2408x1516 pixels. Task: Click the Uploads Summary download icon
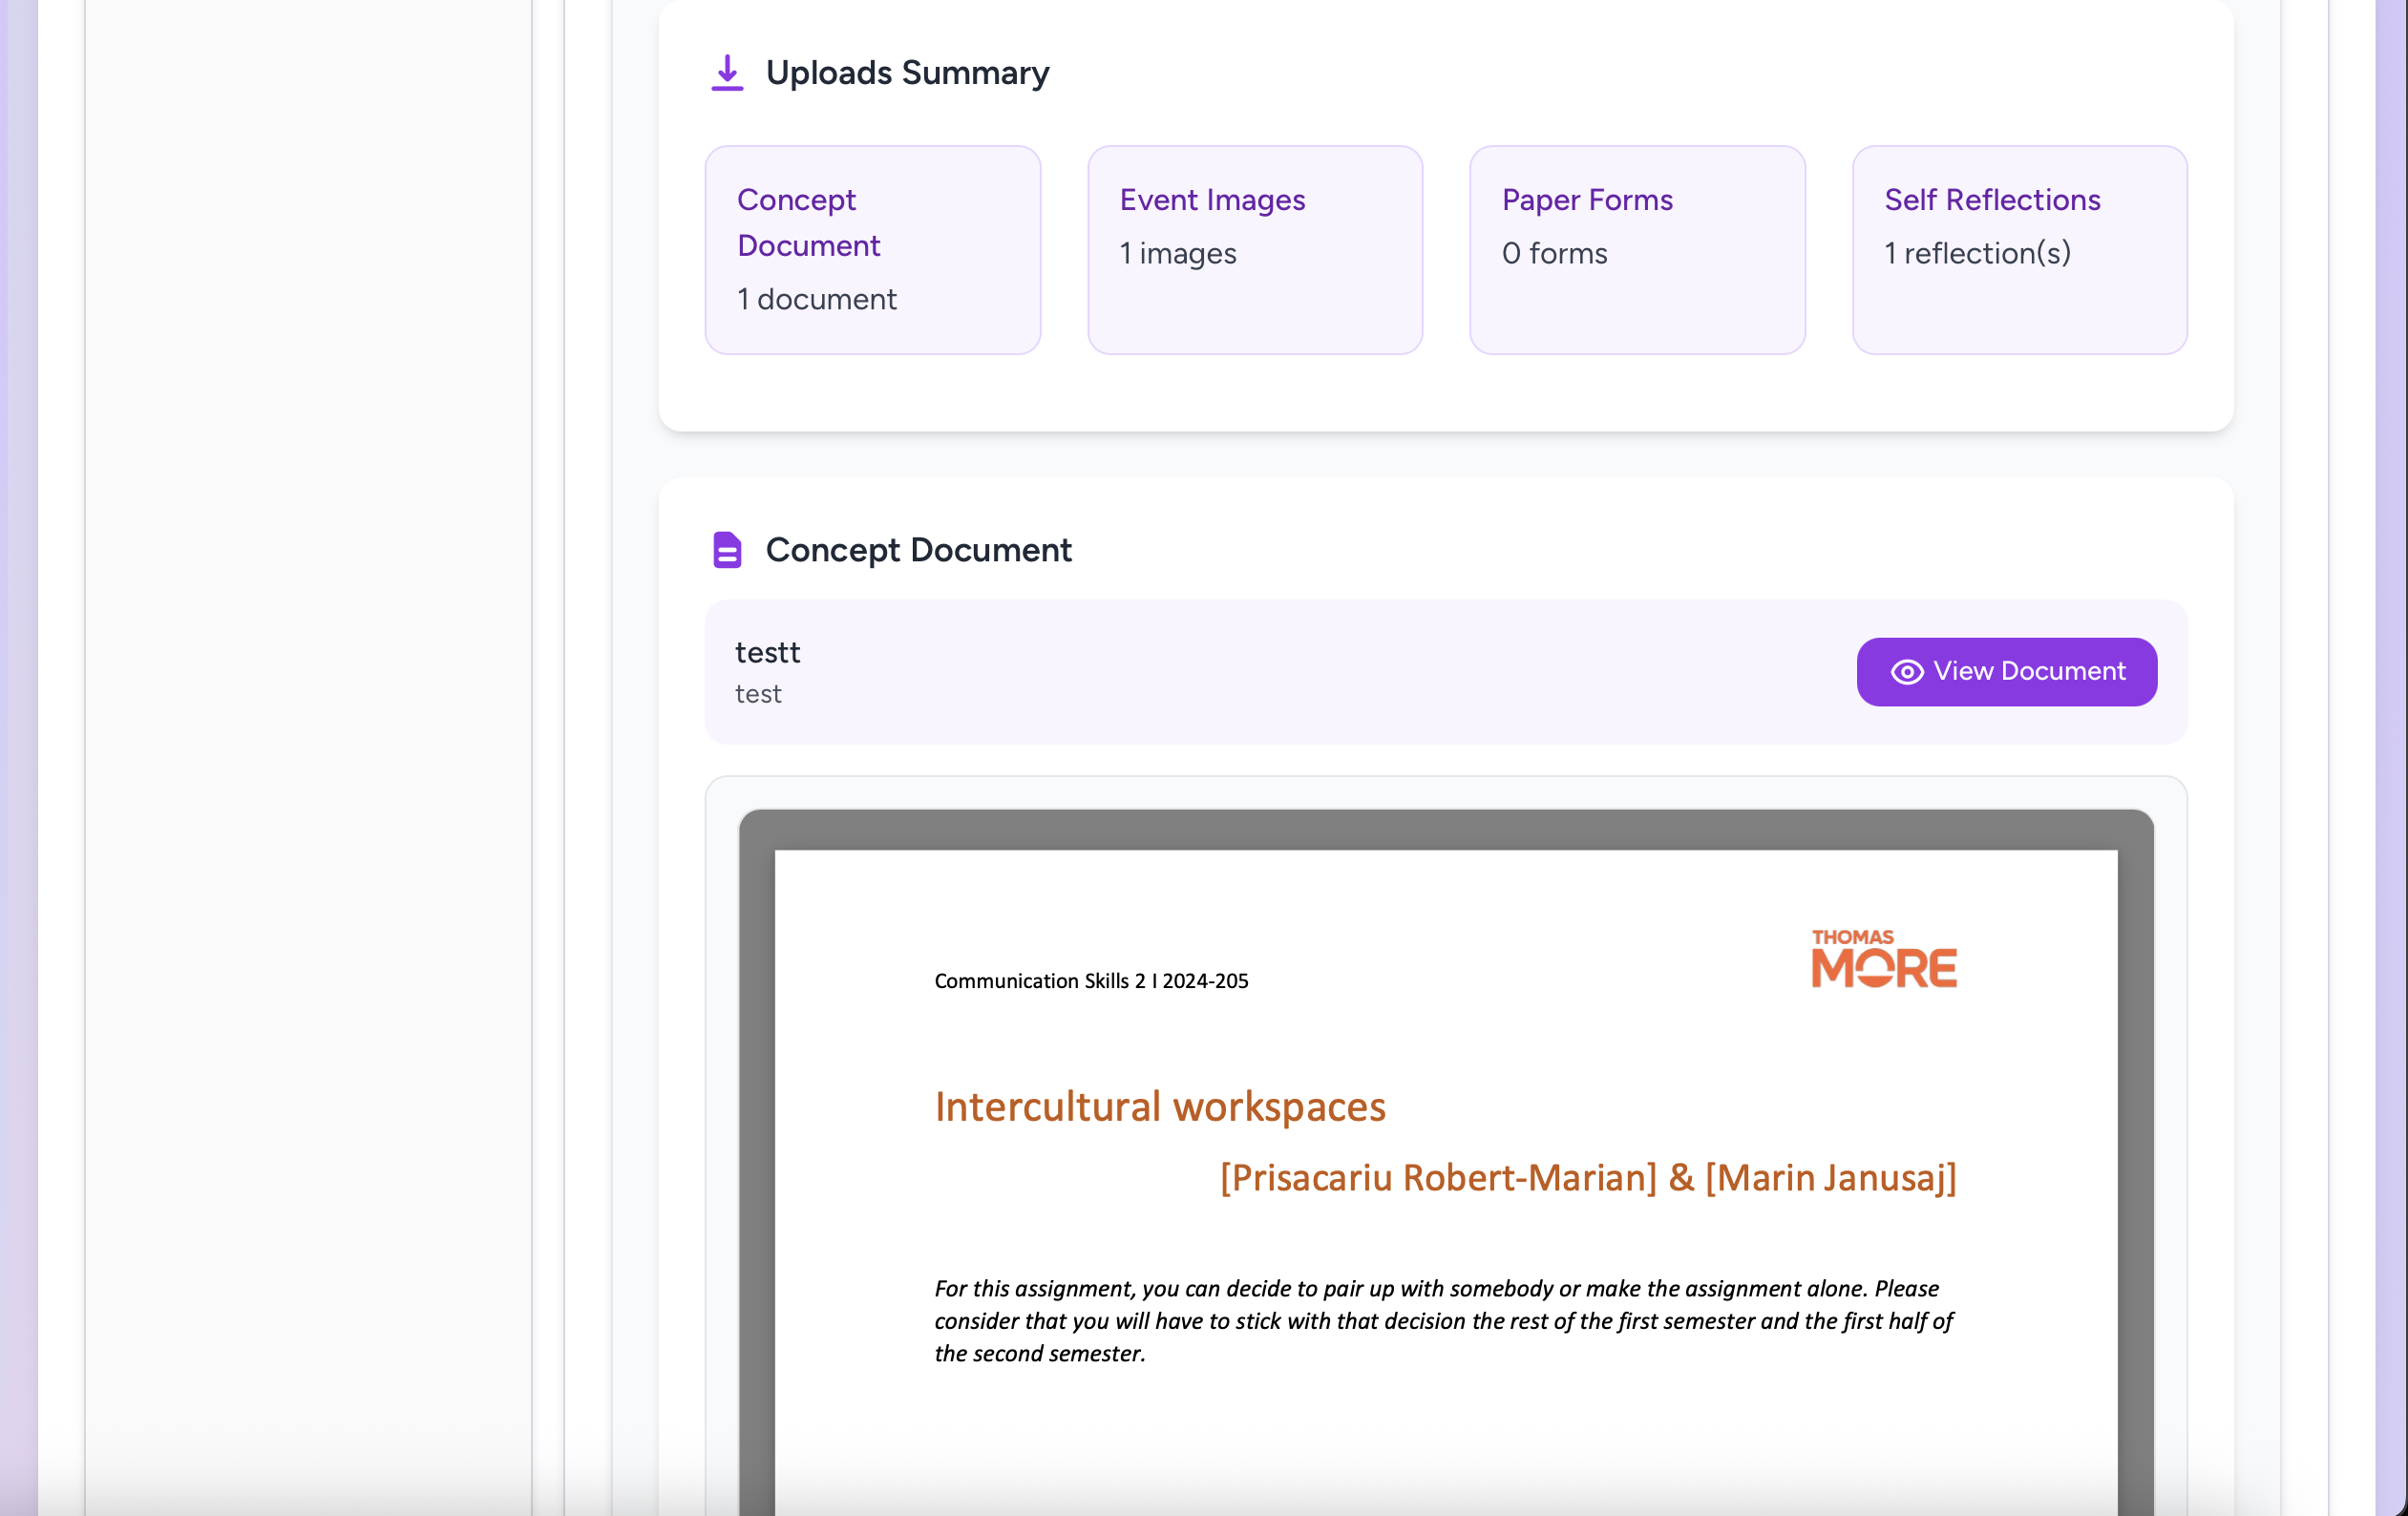point(727,73)
